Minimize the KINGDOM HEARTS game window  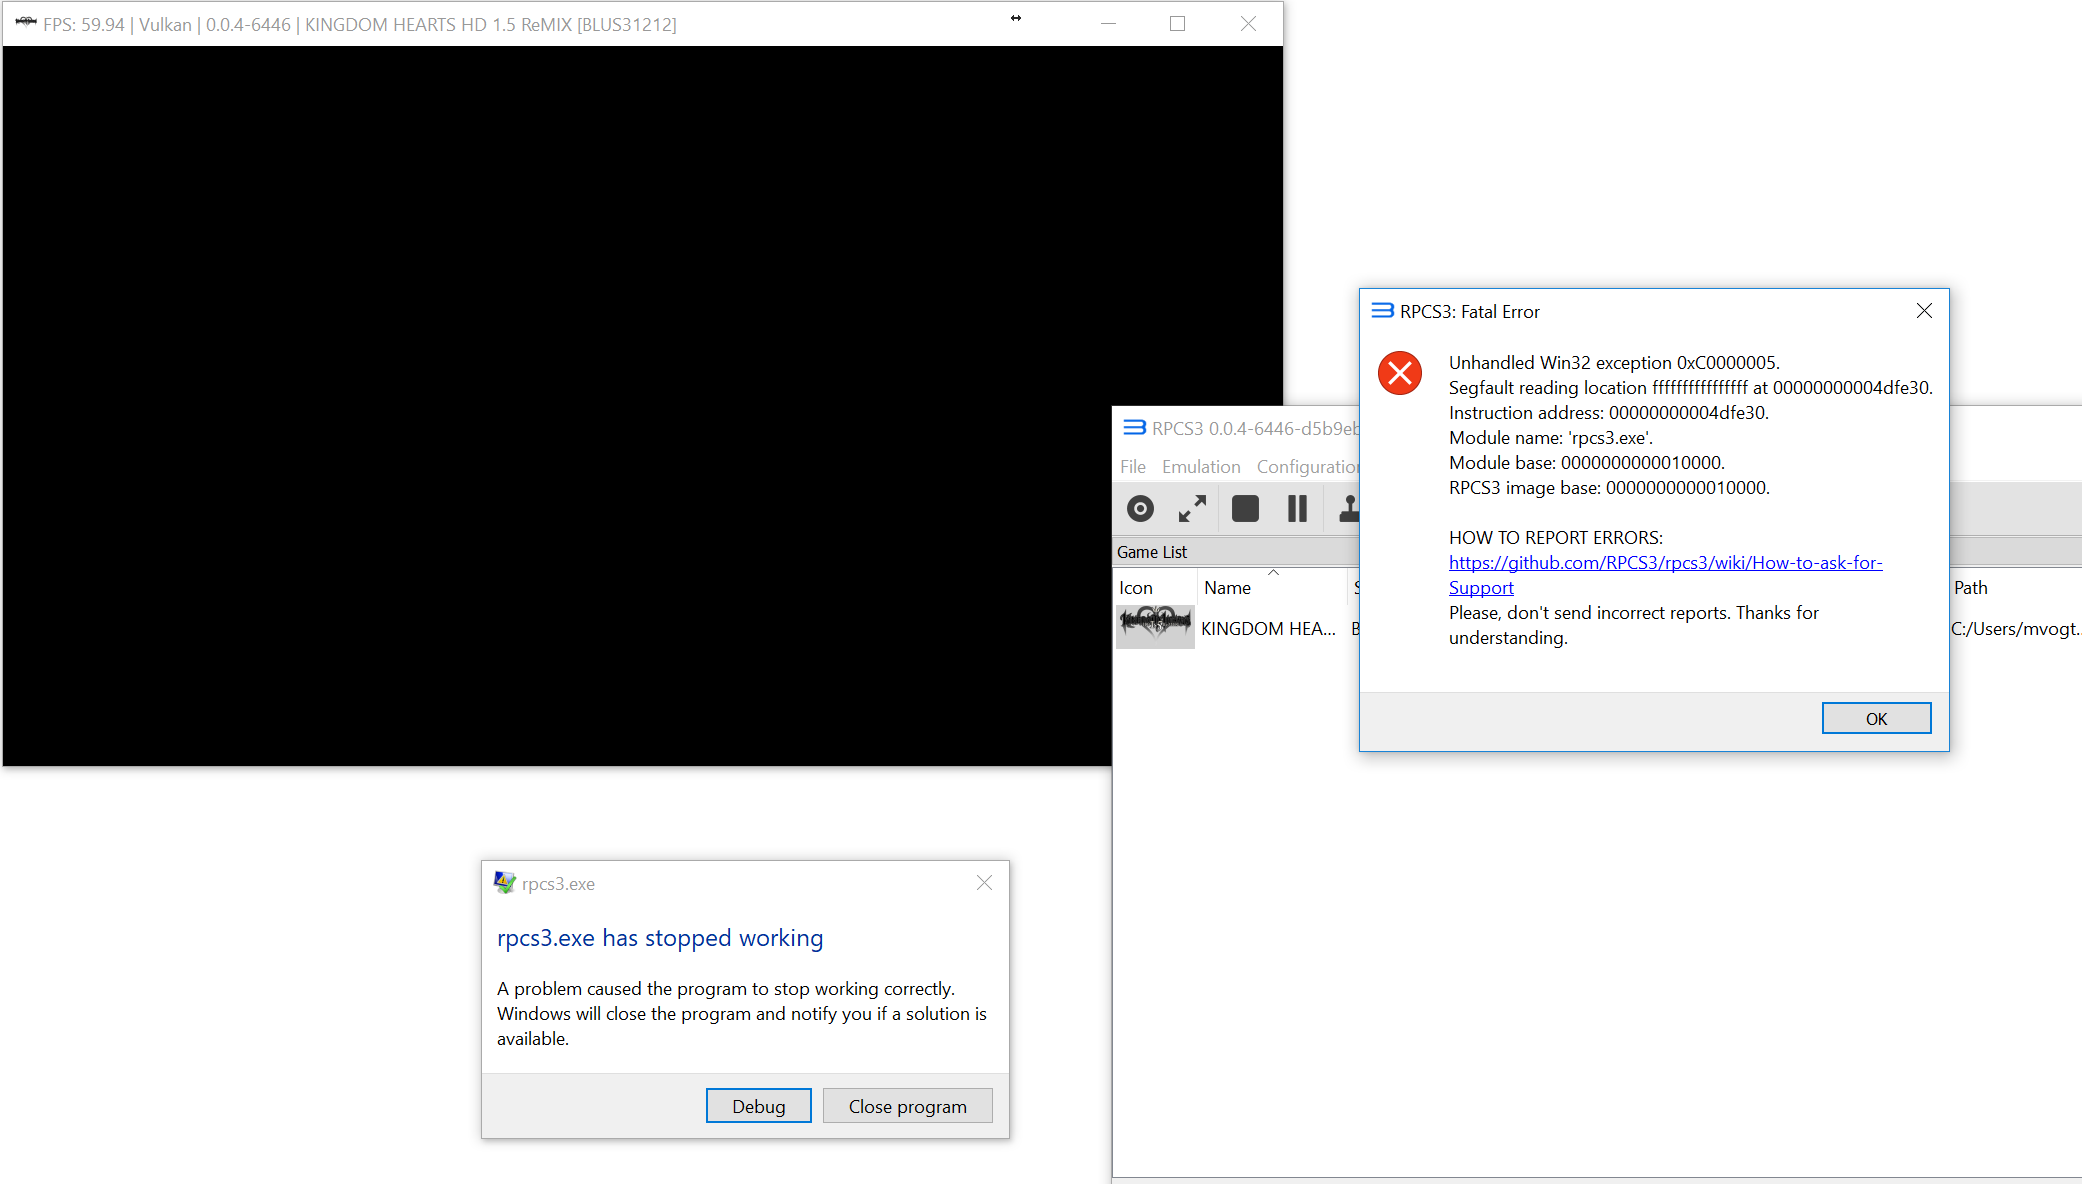coord(1108,24)
